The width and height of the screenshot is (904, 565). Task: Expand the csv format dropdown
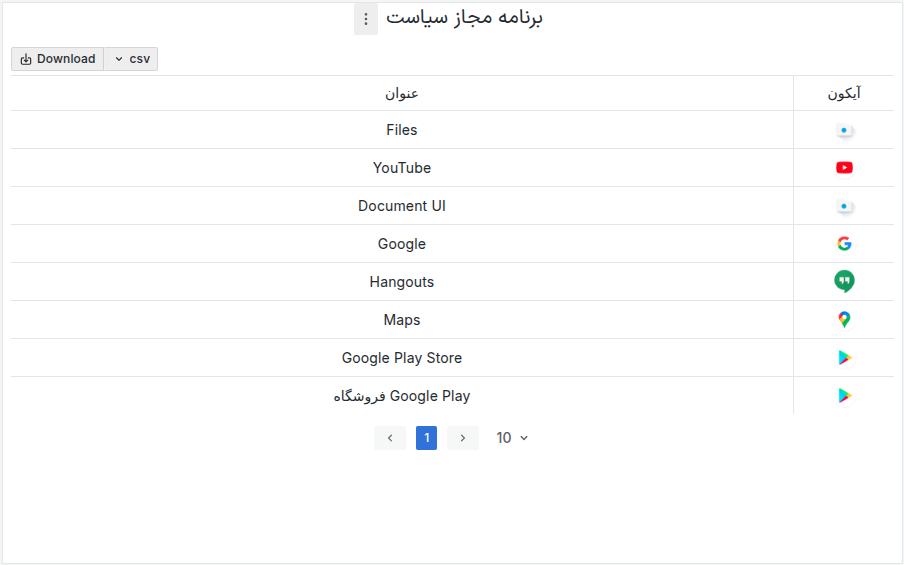click(131, 59)
